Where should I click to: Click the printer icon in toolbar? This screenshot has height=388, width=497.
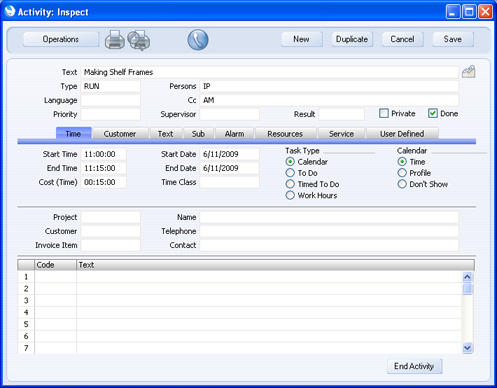pos(115,40)
